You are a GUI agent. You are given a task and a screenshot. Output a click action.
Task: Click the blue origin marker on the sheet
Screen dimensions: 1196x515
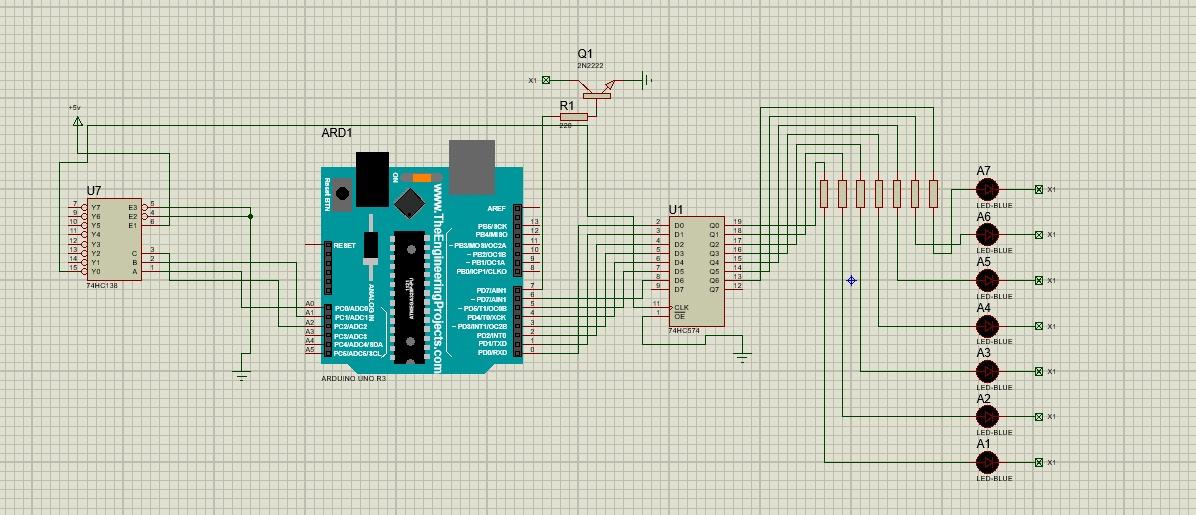pos(851,280)
